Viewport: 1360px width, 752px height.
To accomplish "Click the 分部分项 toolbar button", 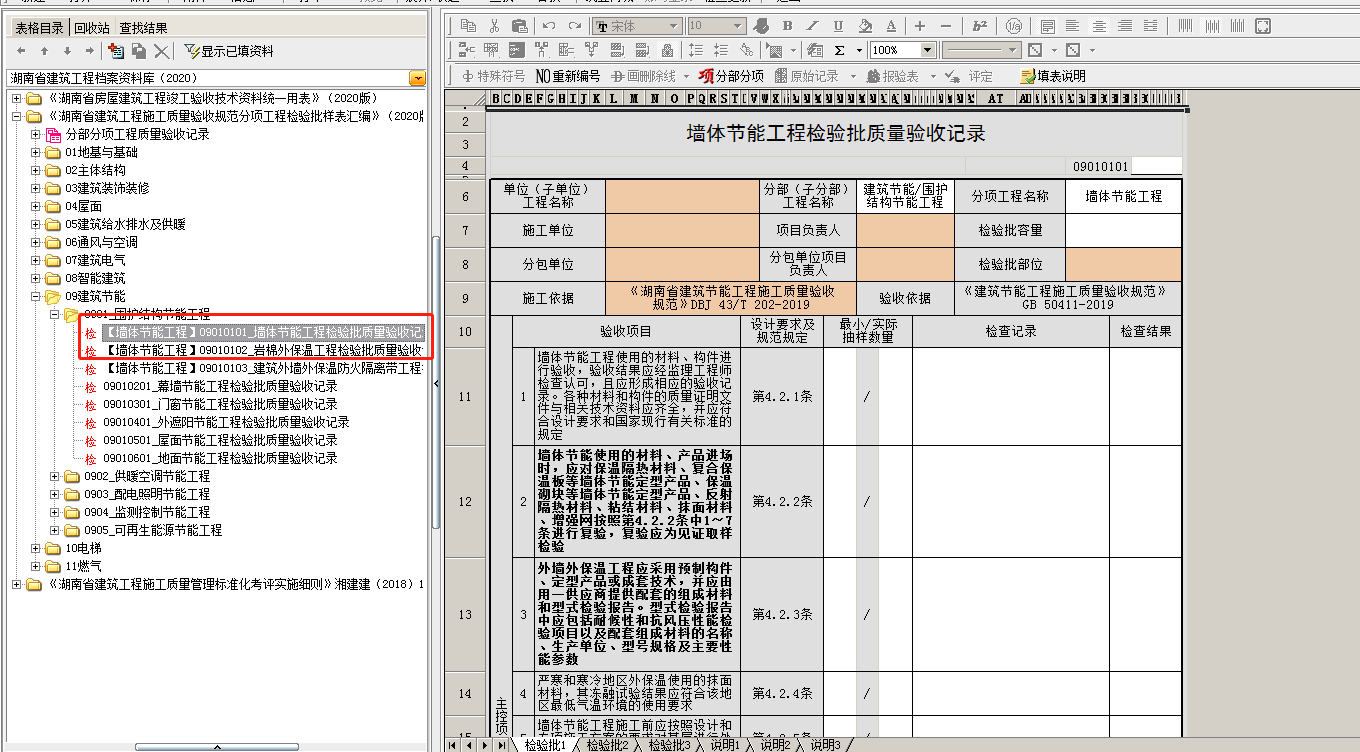I will (x=731, y=76).
